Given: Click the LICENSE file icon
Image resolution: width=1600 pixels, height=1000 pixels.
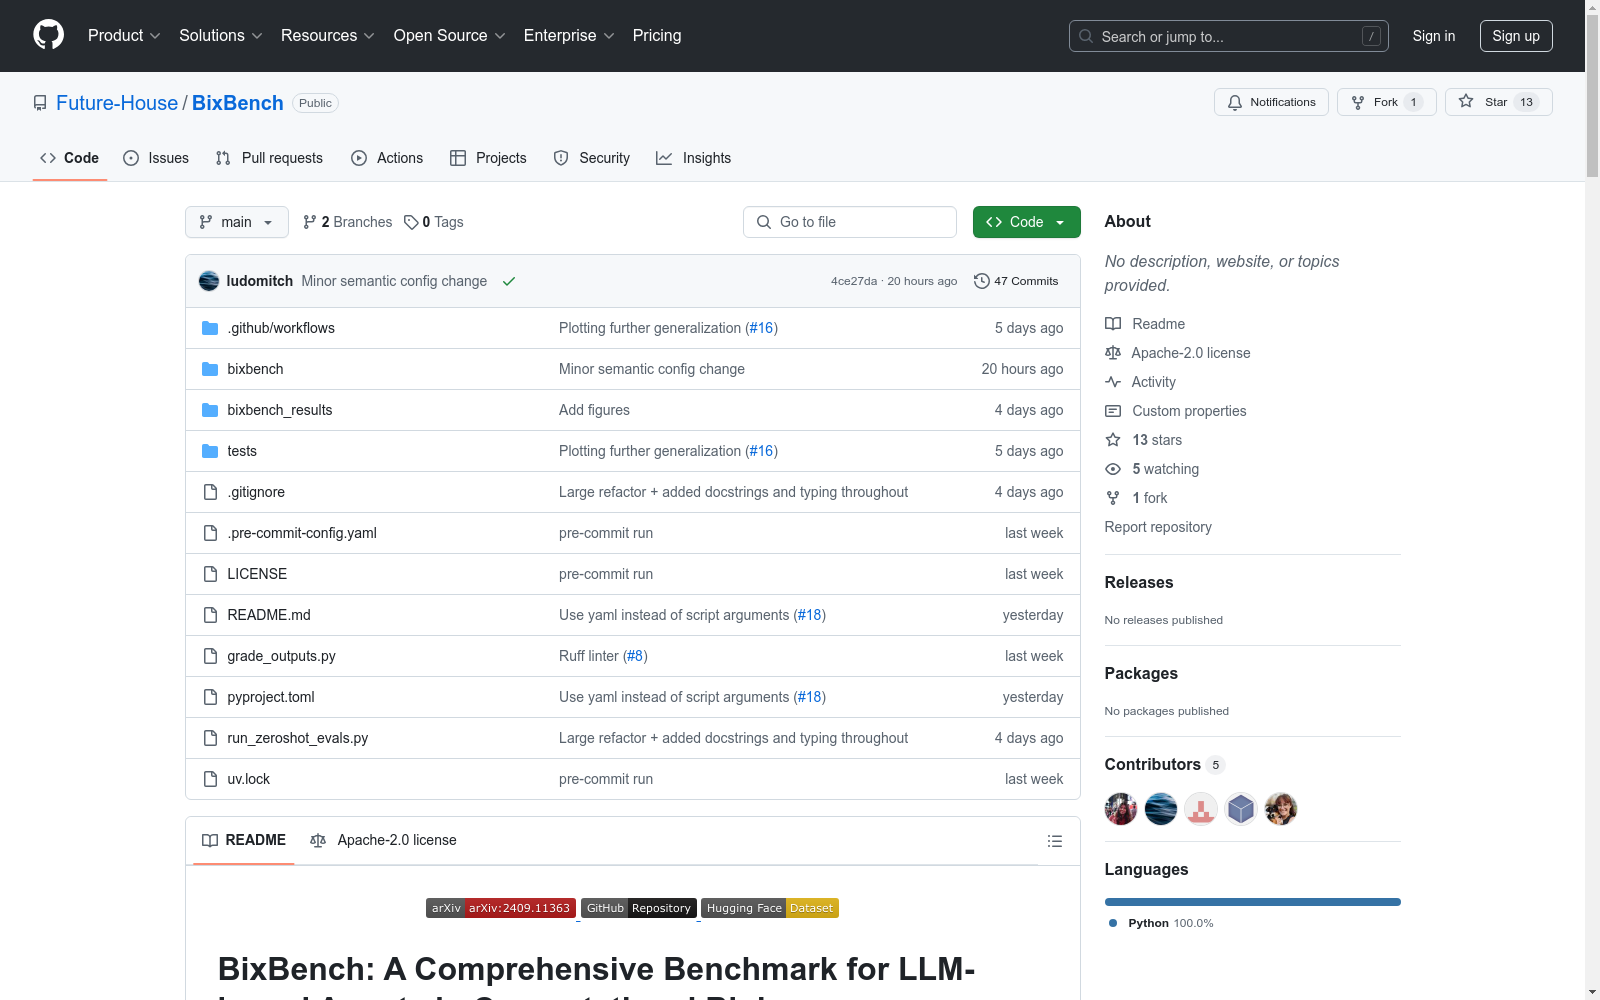Looking at the screenshot, I should pyautogui.click(x=210, y=574).
